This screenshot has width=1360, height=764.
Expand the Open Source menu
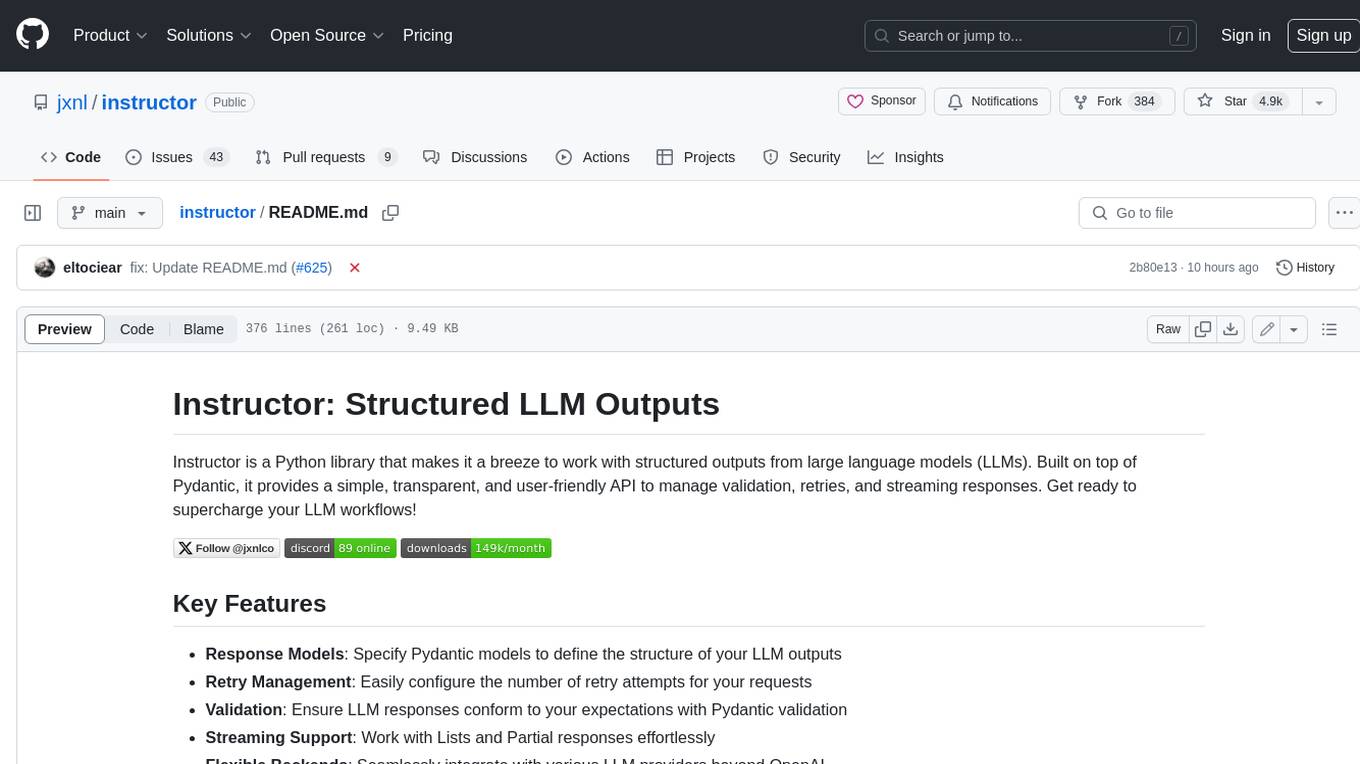point(327,35)
